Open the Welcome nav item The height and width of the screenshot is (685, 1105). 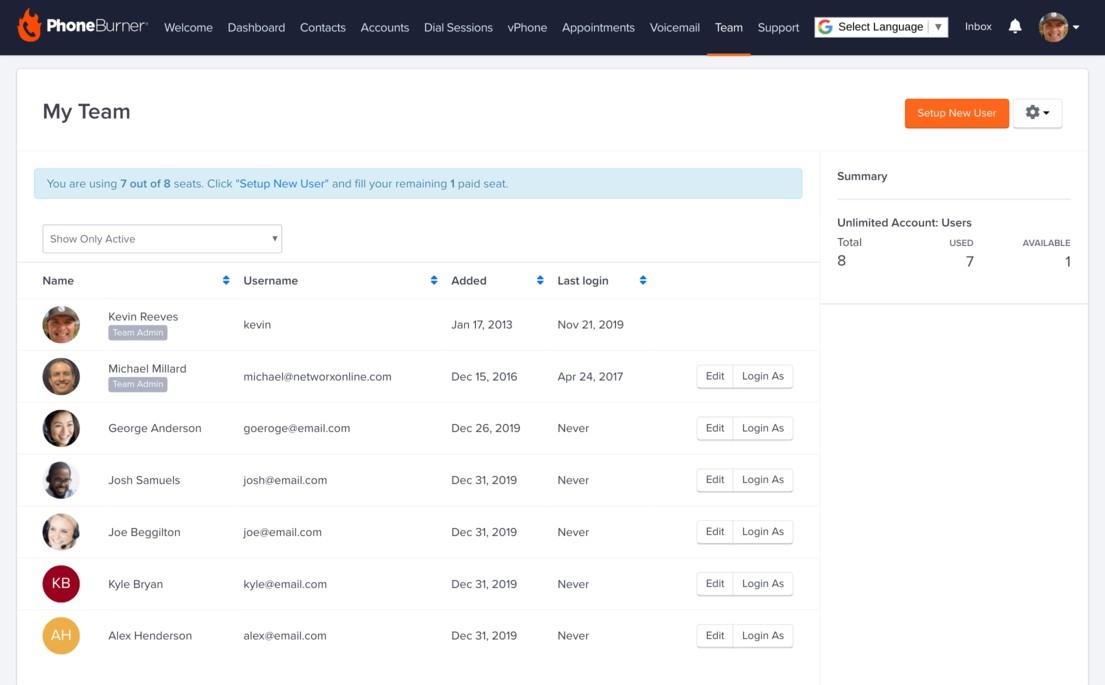(x=188, y=27)
